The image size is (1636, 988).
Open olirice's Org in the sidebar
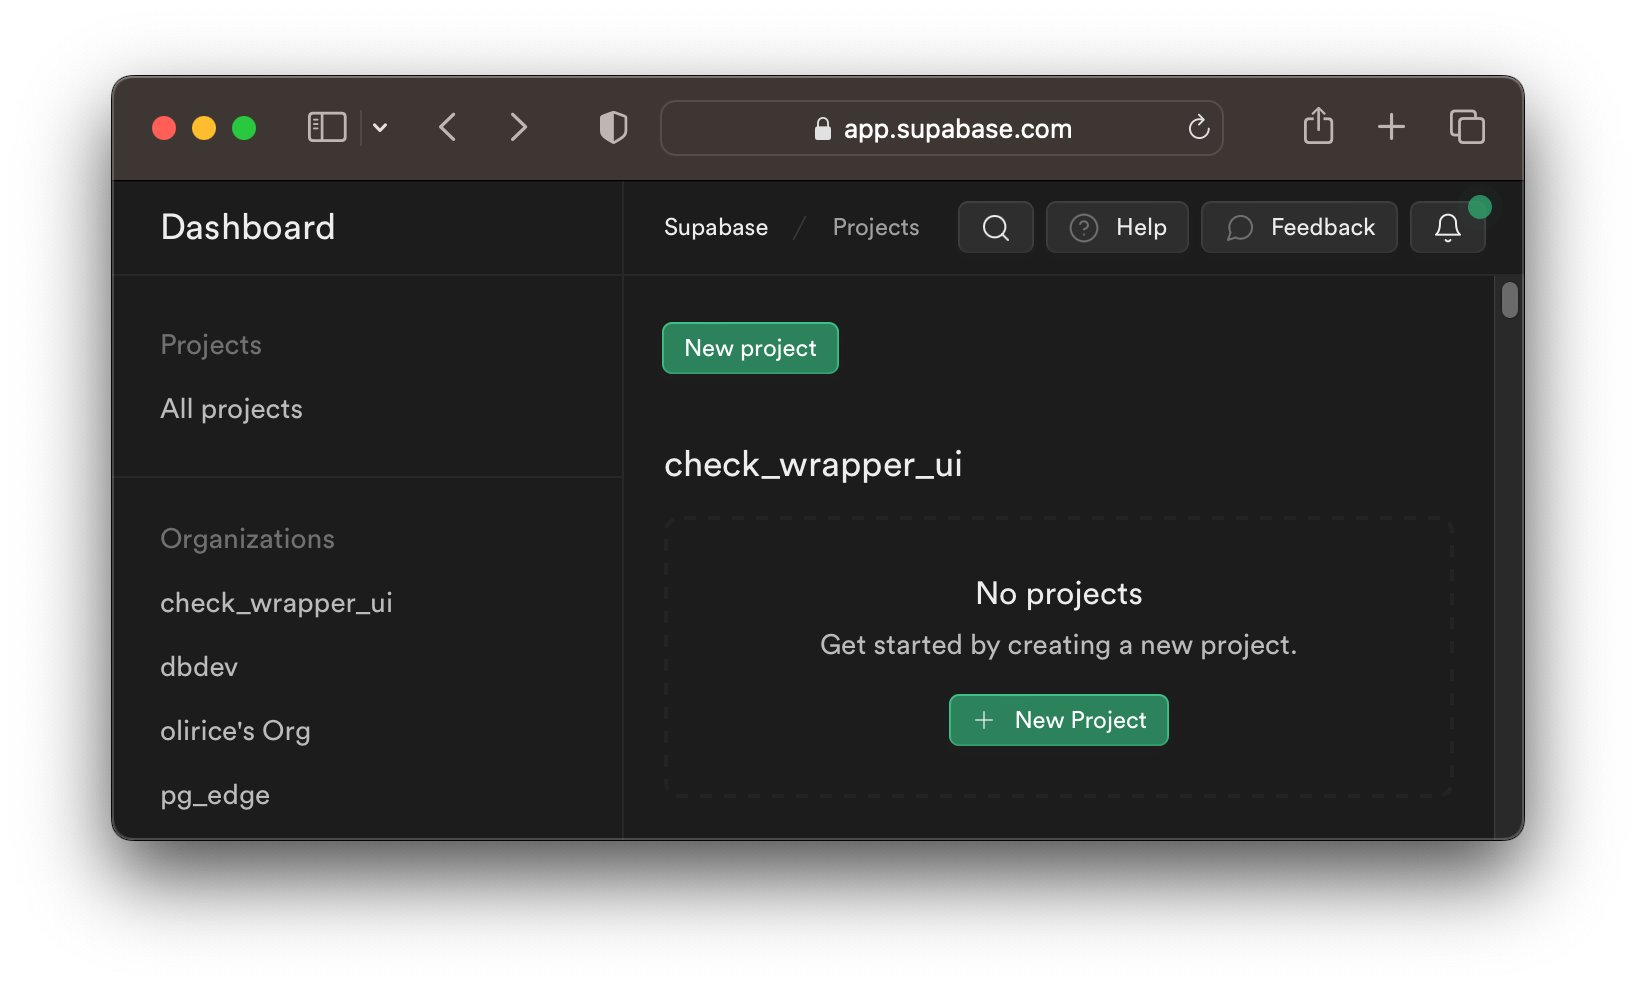coord(235,731)
